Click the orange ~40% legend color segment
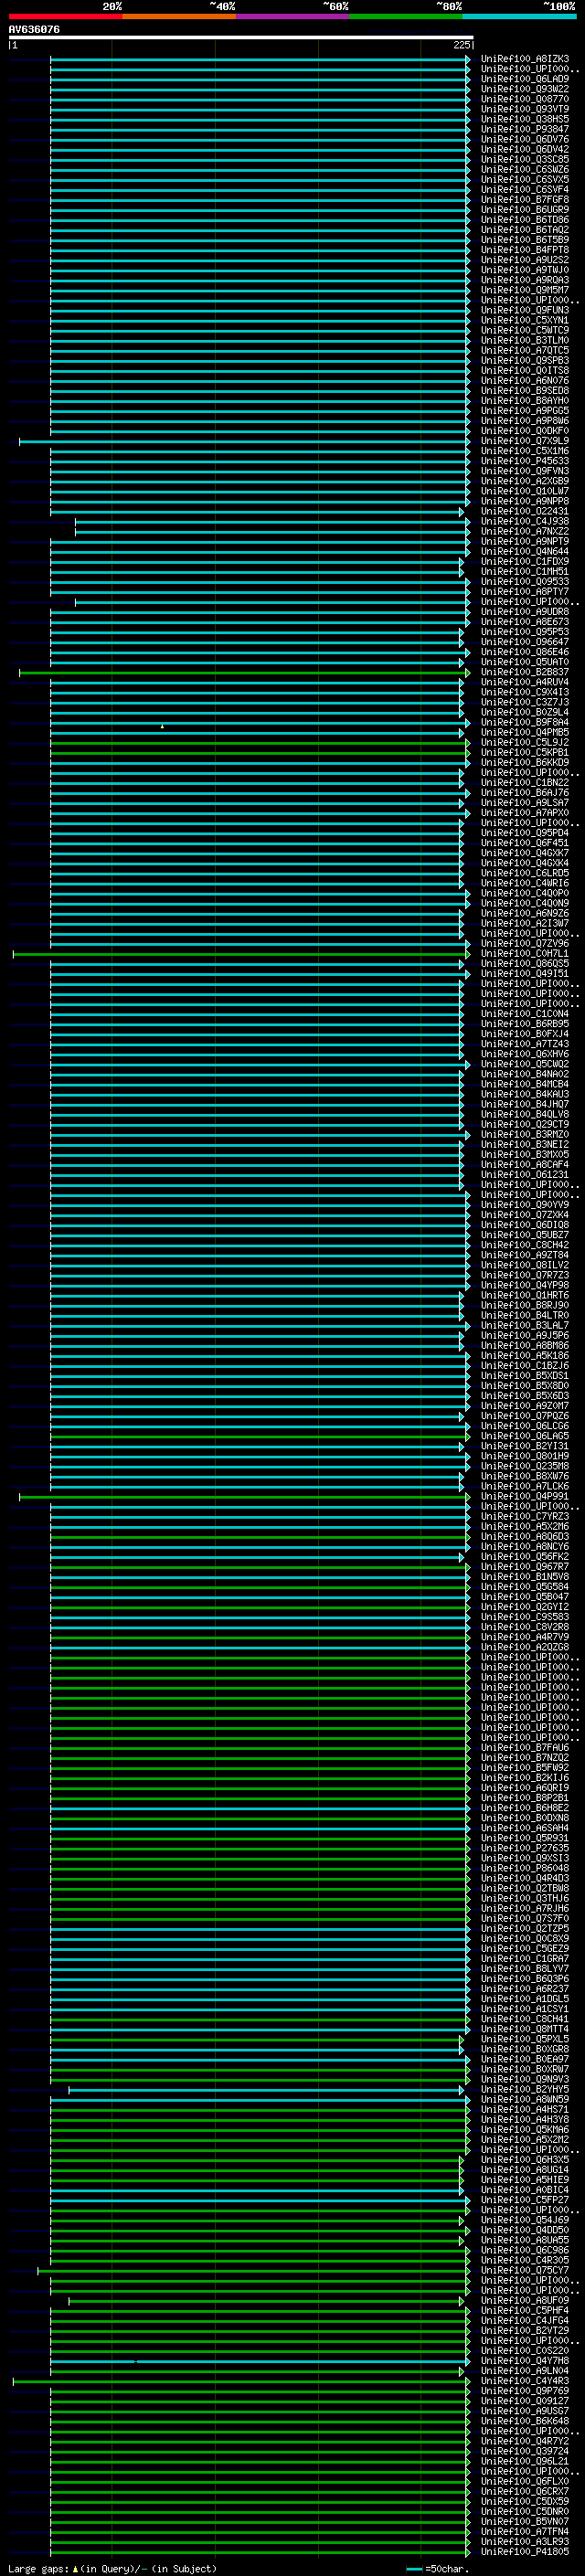This screenshot has width=585, height=2576. pos(179,16)
